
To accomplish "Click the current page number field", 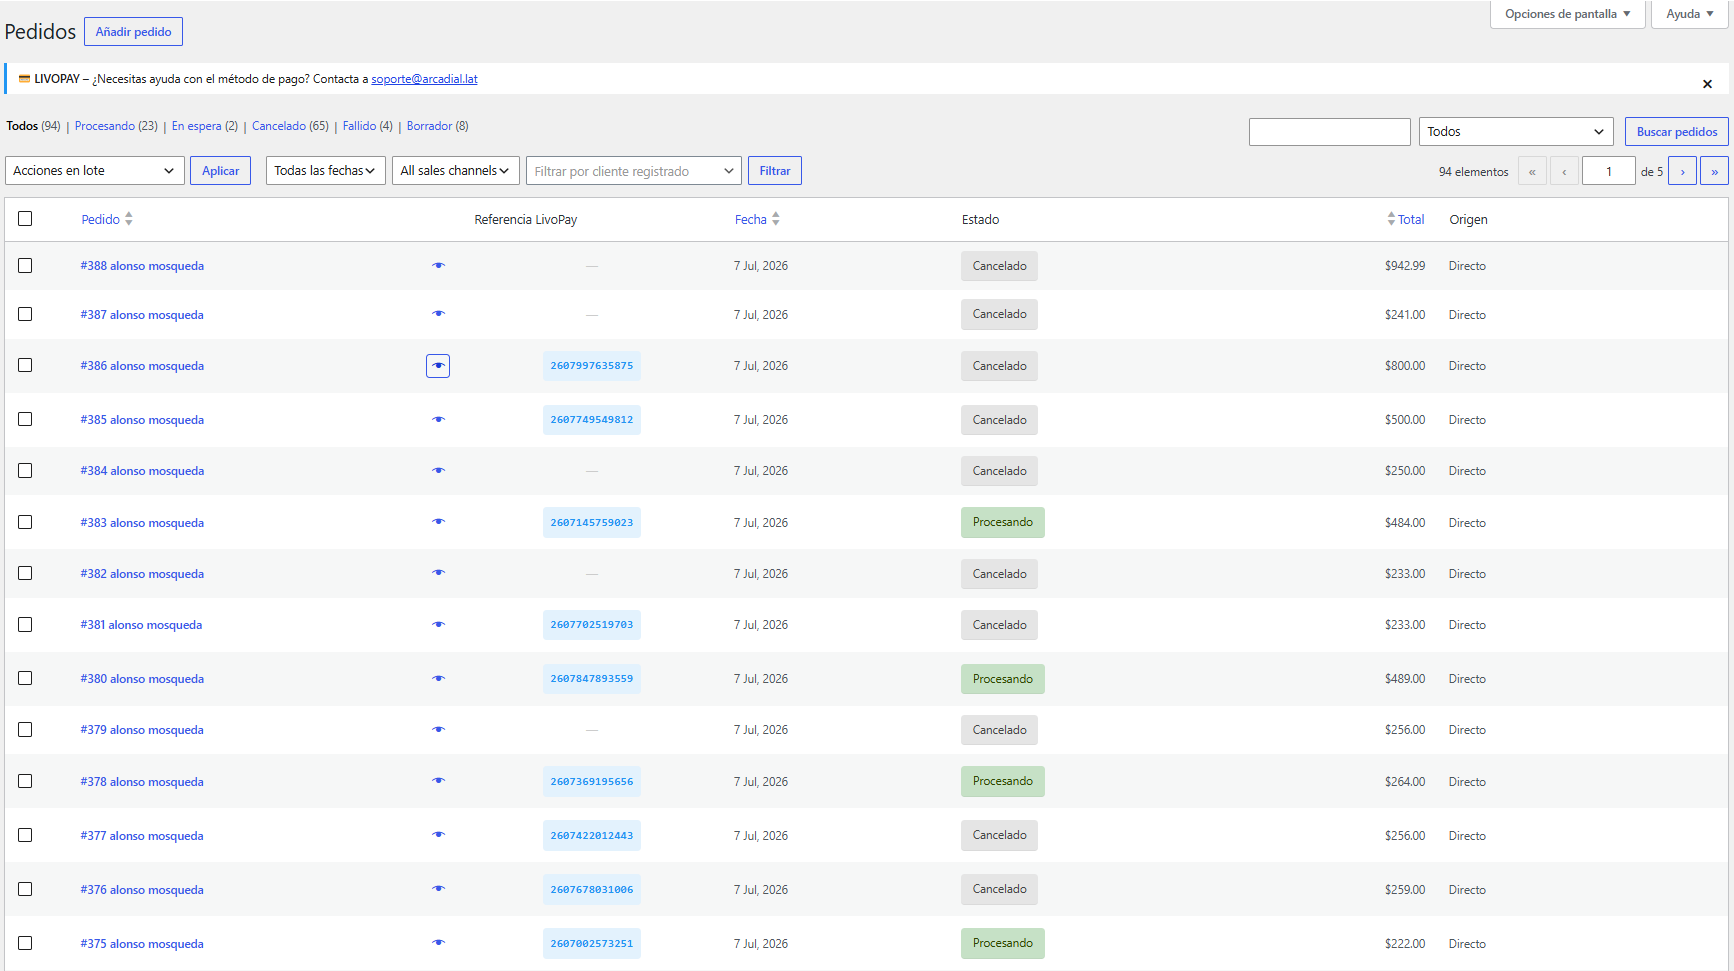I will pyautogui.click(x=1609, y=171).
